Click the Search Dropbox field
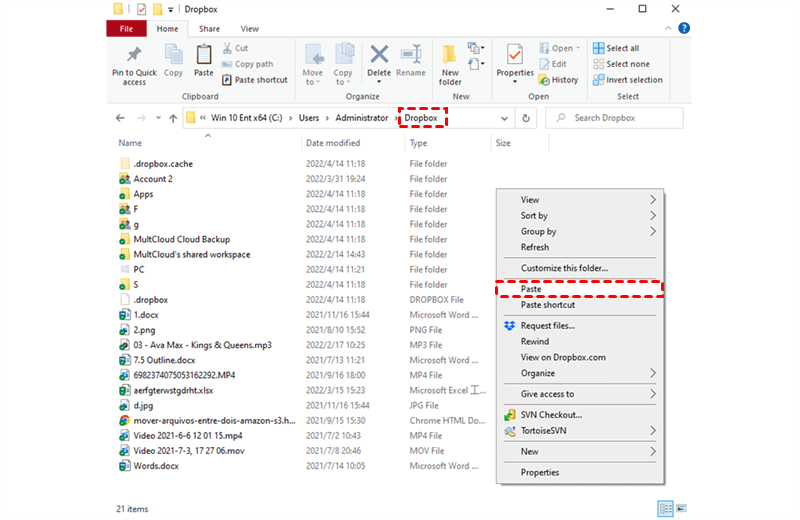Viewport: 800px width, 520px height. coord(614,118)
